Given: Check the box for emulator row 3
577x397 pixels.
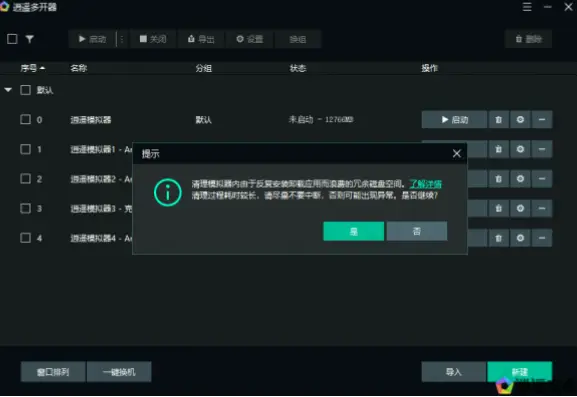Looking at the screenshot, I should 25,208.
